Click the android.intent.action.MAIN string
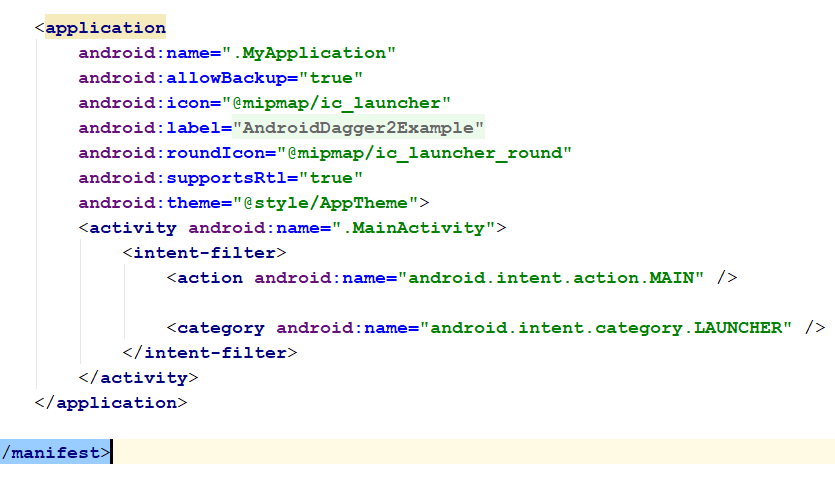835x478 pixels. click(x=551, y=278)
